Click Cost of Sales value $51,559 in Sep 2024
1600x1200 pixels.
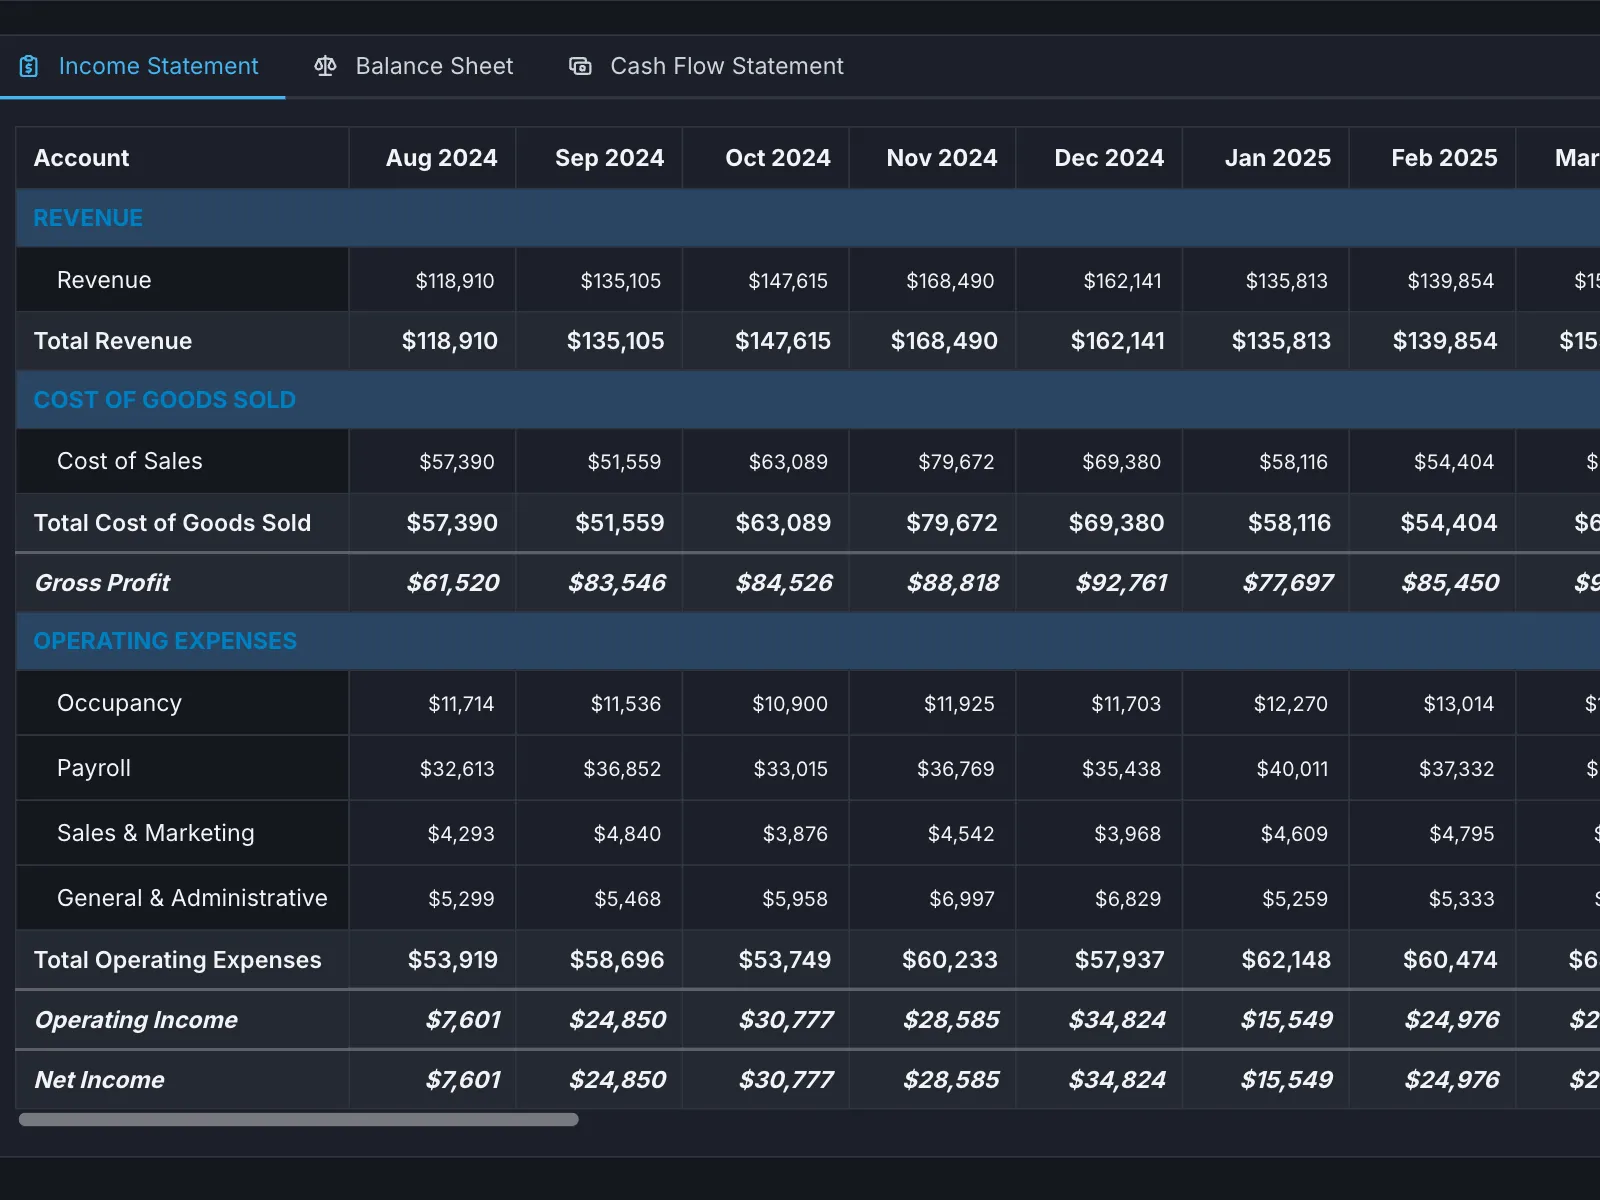(624, 462)
